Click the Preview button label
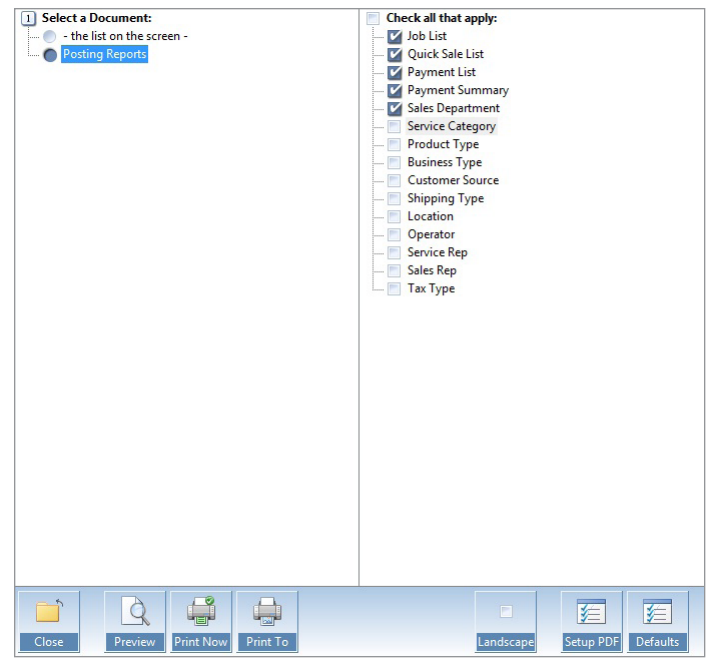 (x=135, y=642)
